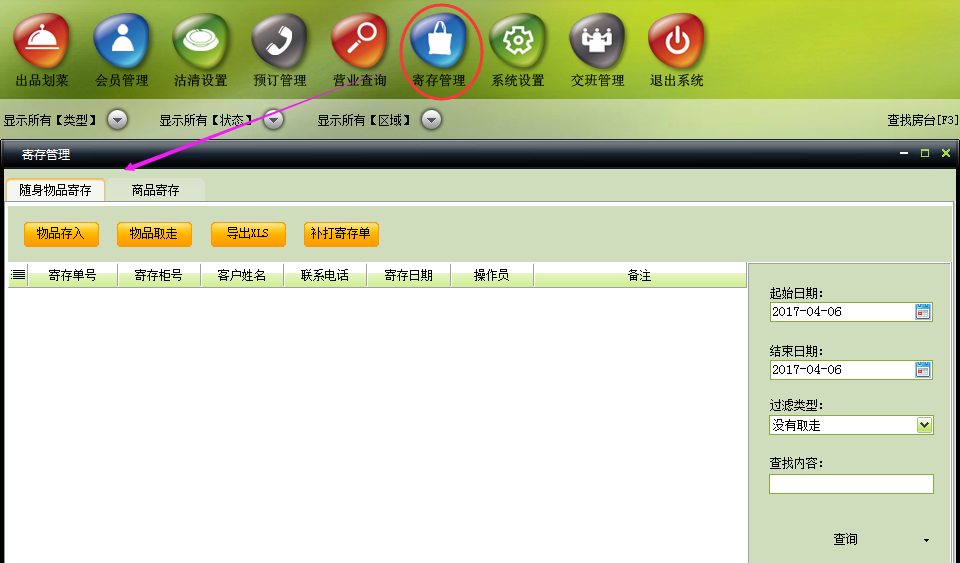Click the 导出XLS button
Viewport: 960px width, 563px height.
click(248, 234)
